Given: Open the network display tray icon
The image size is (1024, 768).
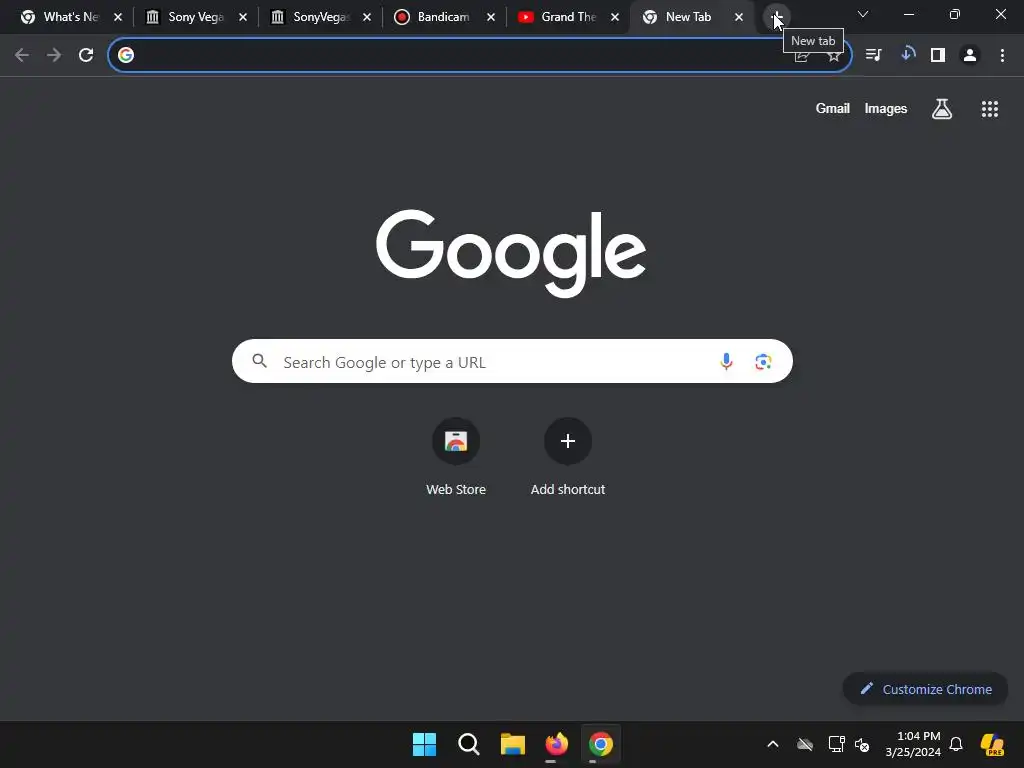Looking at the screenshot, I should (x=836, y=744).
